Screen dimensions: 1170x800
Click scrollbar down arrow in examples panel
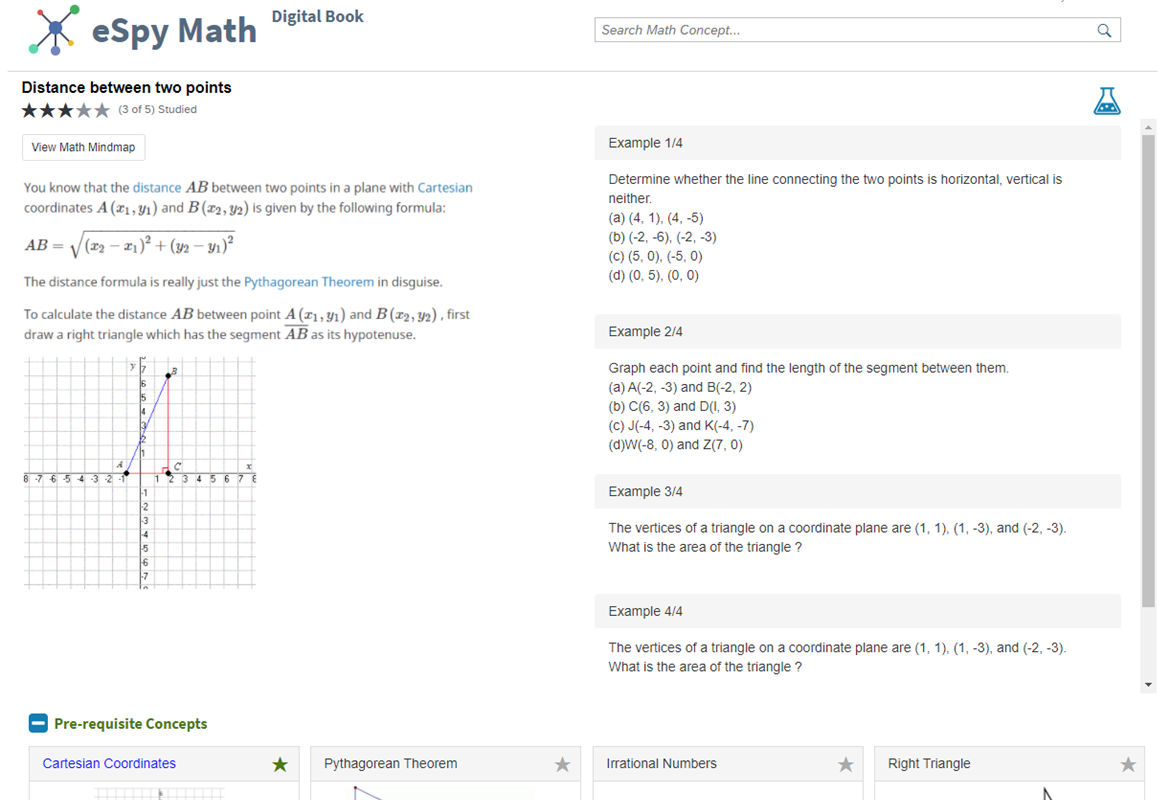(x=1148, y=685)
